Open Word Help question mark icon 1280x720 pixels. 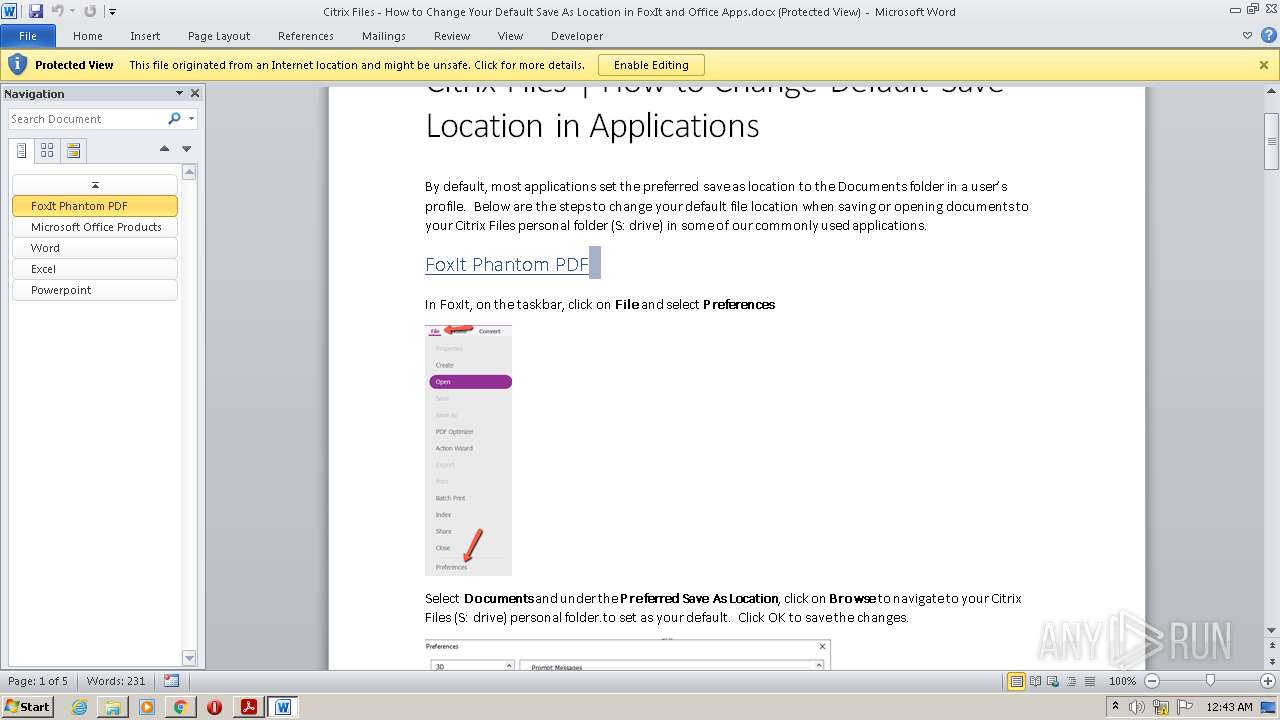[1268, 36]
